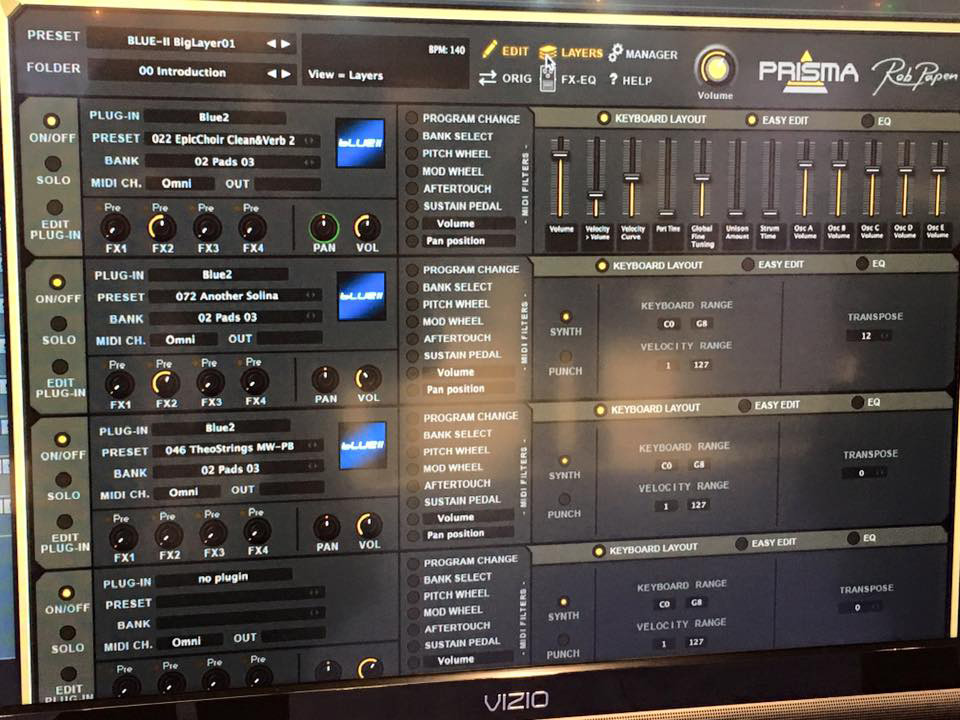
Task: Click FX2 knob in EpicChoir layer
Action: tap(162, 228)
